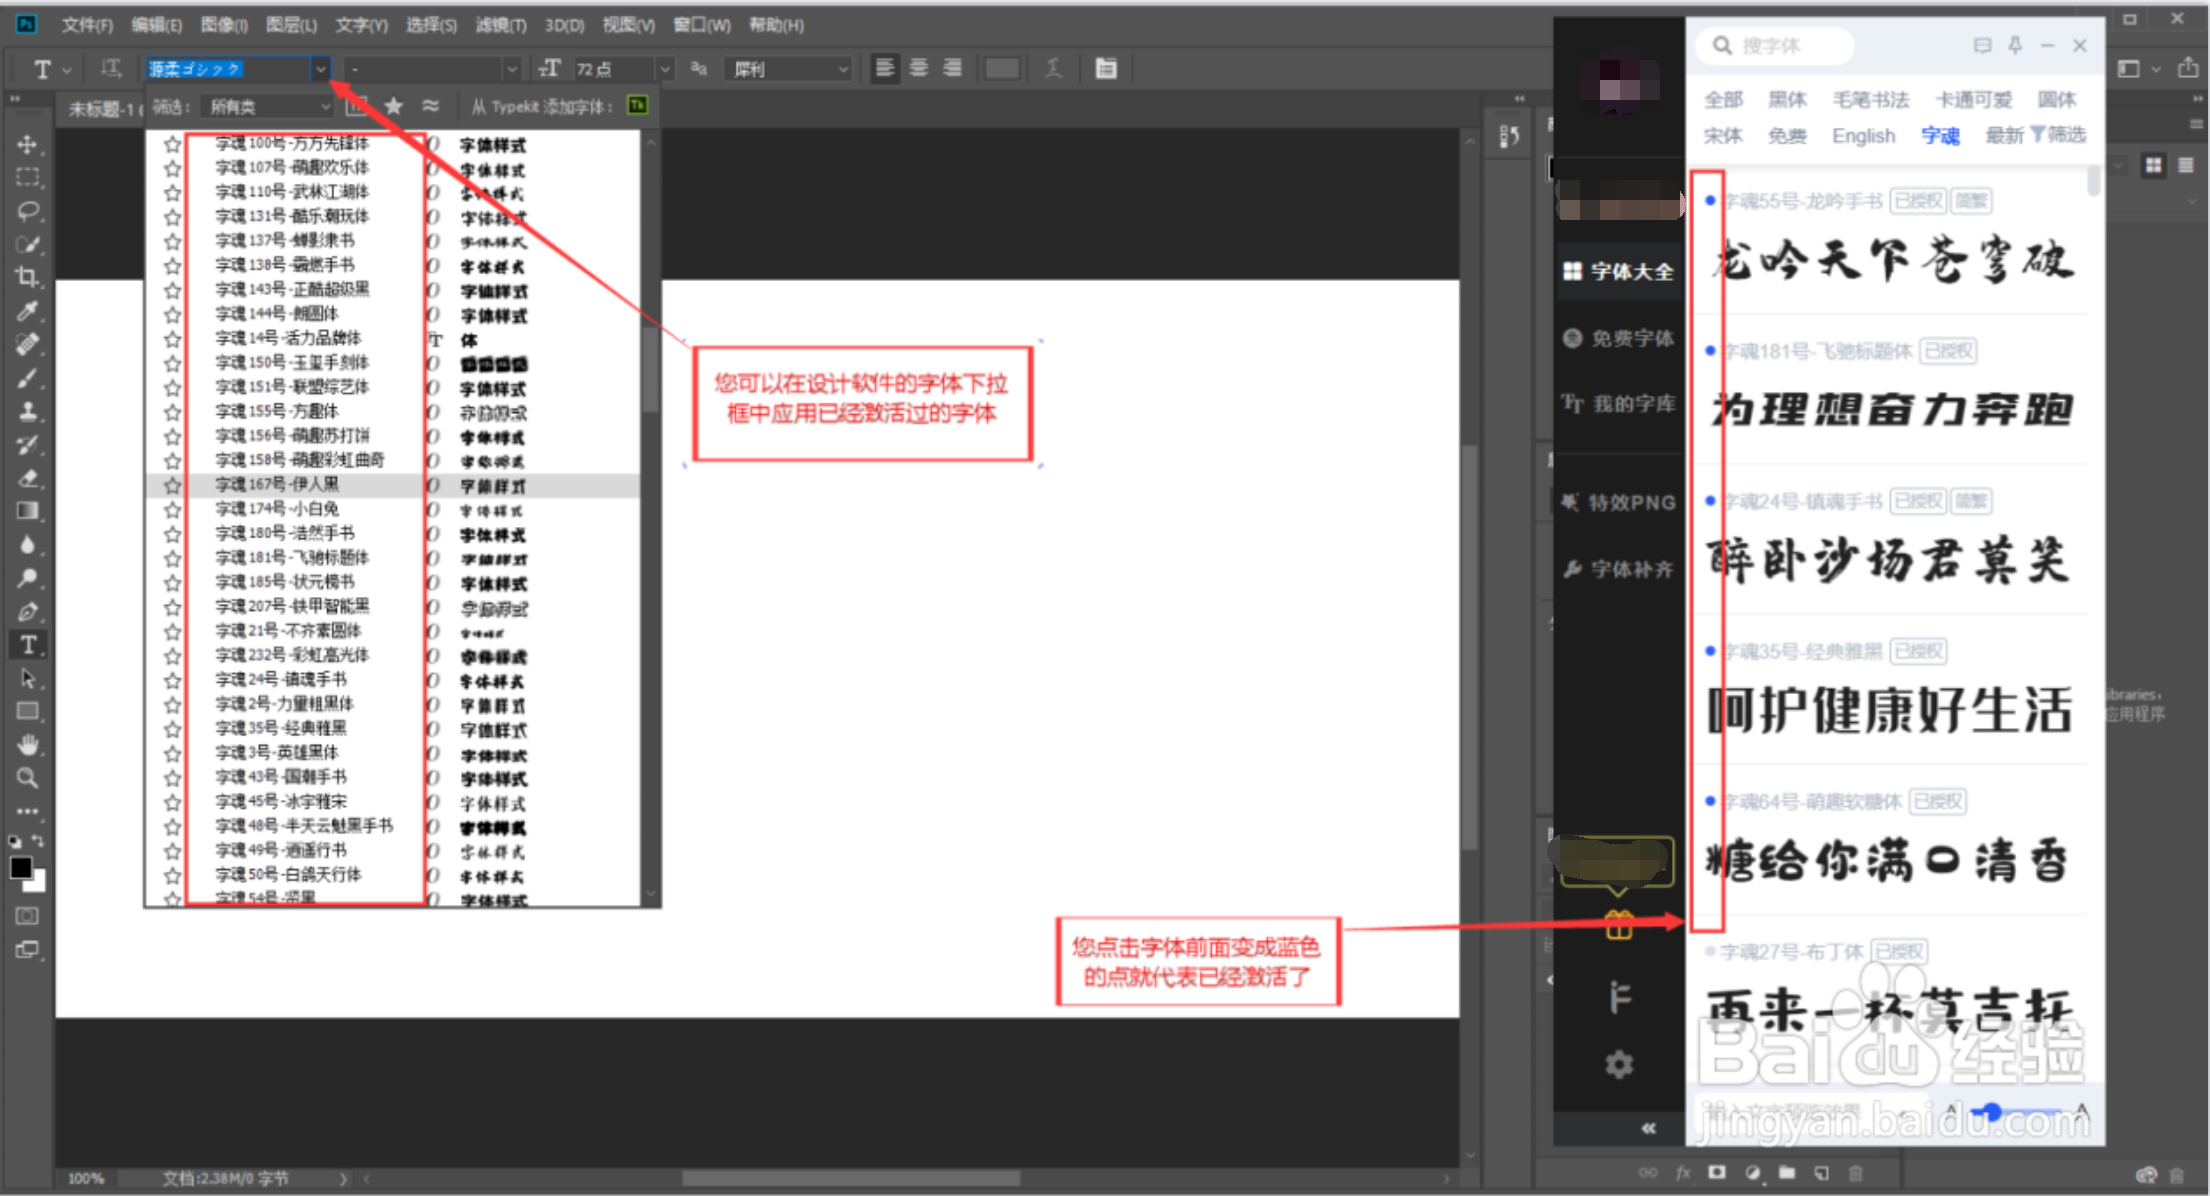Click the text color swatch in options bar
2210x1196 pixels.
click(x=1001, y=68)
